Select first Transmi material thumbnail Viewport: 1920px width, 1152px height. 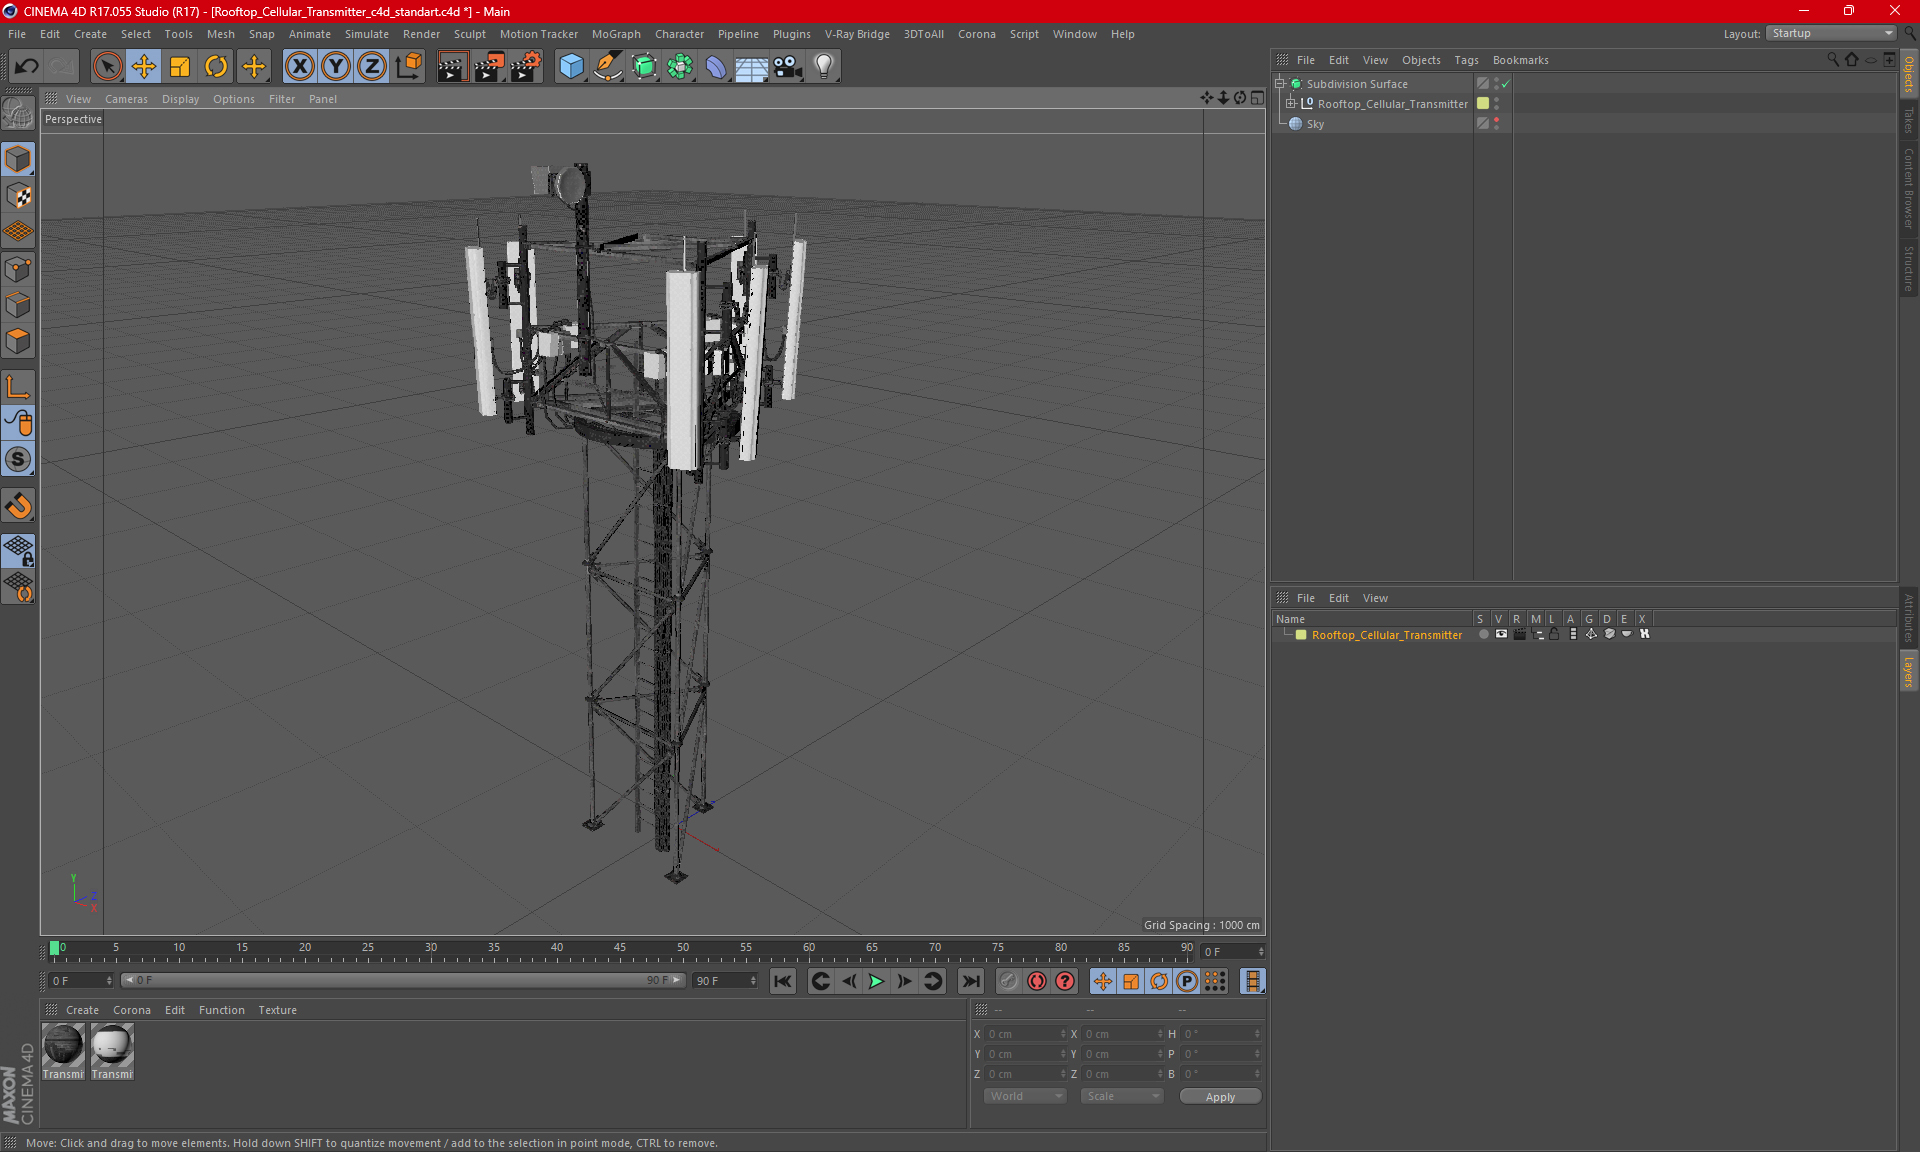coord(63,1051)
